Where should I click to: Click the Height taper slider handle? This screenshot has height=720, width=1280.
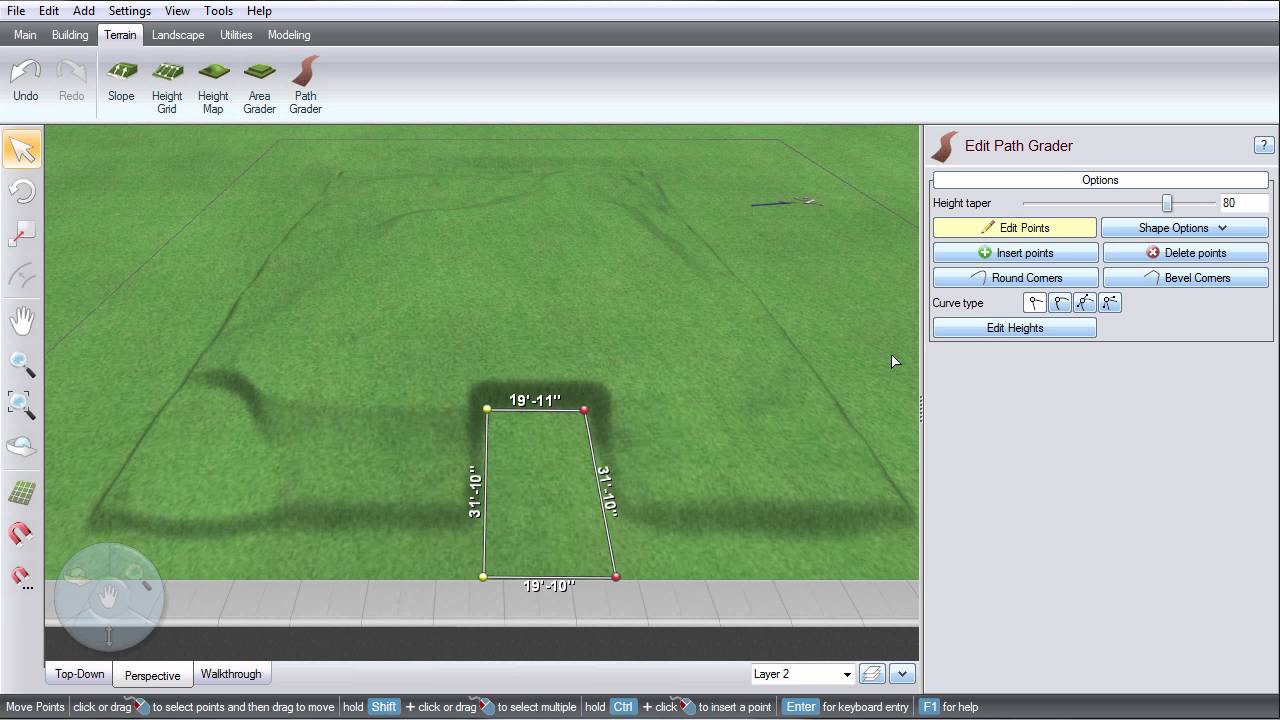[1167, 203]
